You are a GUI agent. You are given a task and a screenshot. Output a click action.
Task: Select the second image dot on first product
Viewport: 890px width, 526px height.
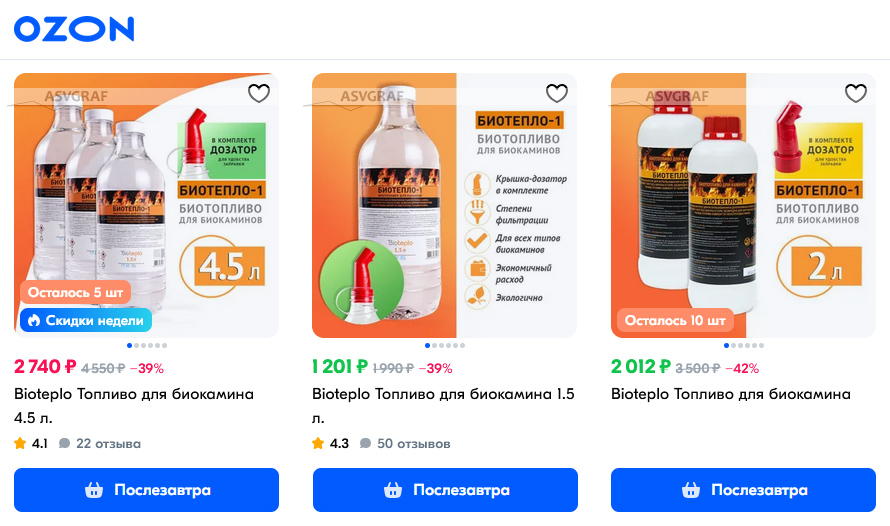(x=136, y=346)
